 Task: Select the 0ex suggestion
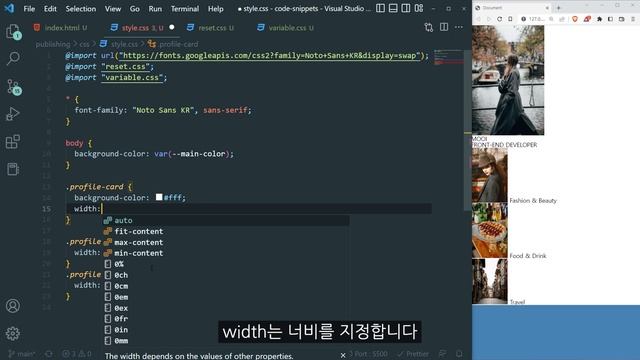coord(226,308)
